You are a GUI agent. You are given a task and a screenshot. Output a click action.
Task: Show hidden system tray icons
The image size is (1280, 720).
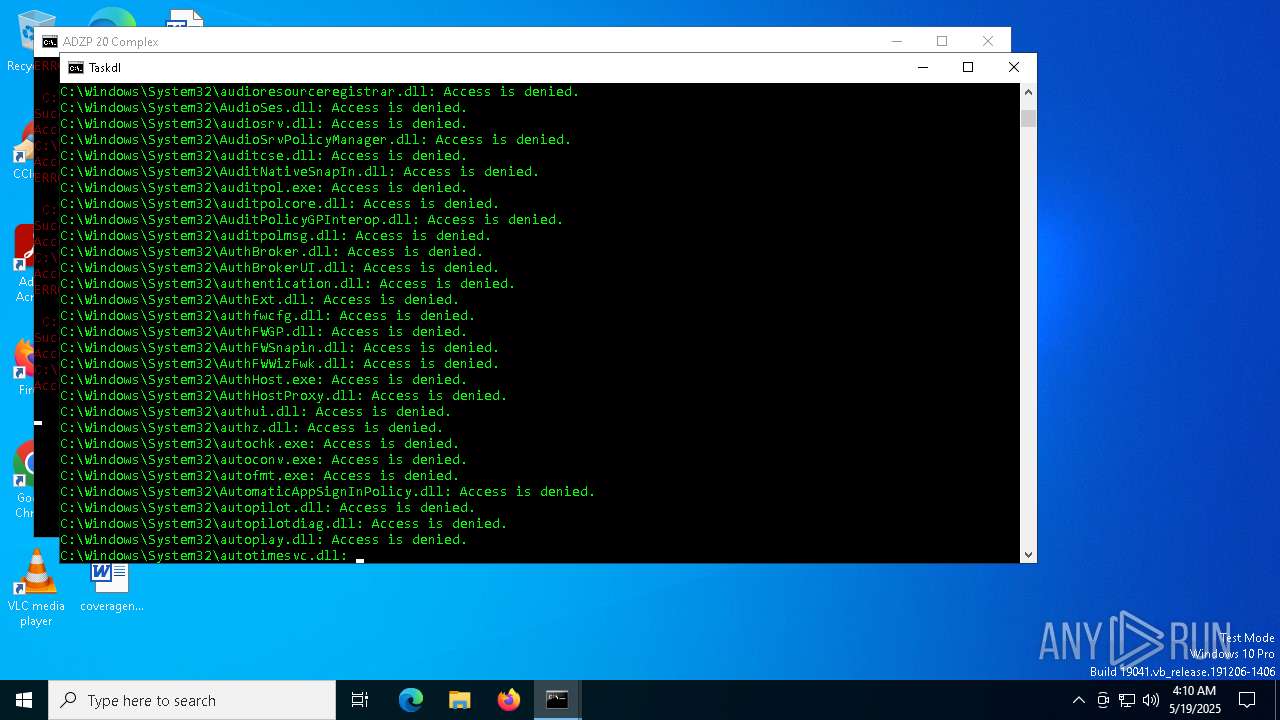click(x=1078, y=700)
